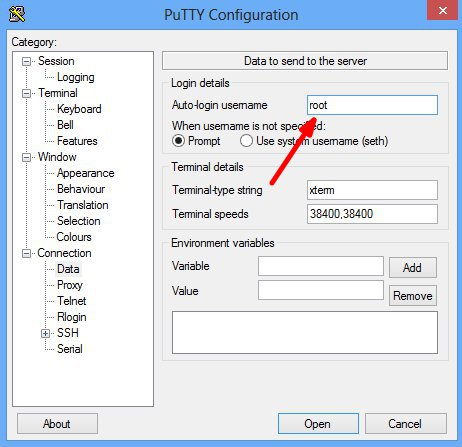
Task: Select the Bell category
Action: (65, 125)
